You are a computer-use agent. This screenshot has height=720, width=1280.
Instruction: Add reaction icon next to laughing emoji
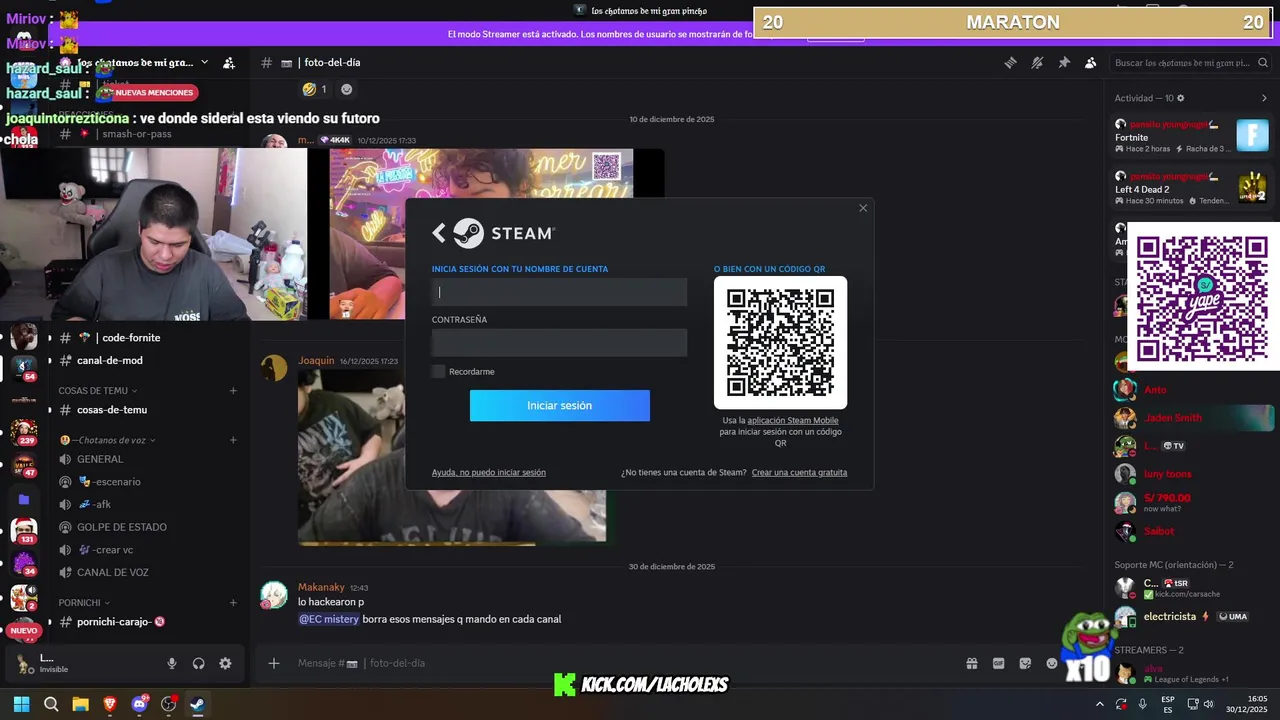pos(346,89)
